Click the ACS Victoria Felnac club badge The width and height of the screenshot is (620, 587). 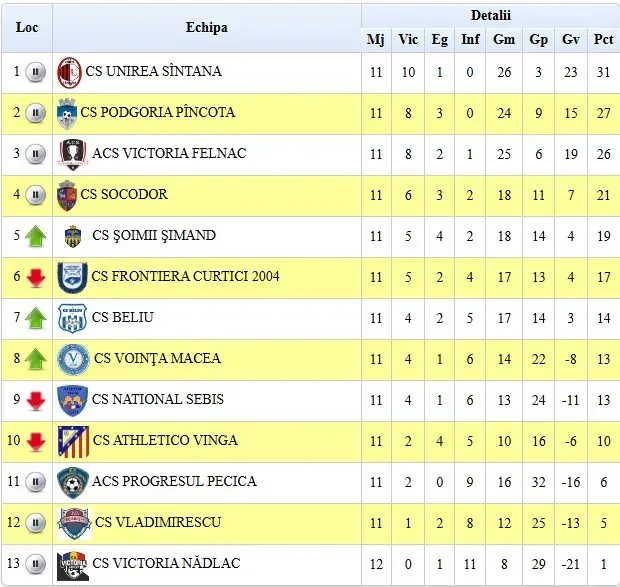coord(72,154)
